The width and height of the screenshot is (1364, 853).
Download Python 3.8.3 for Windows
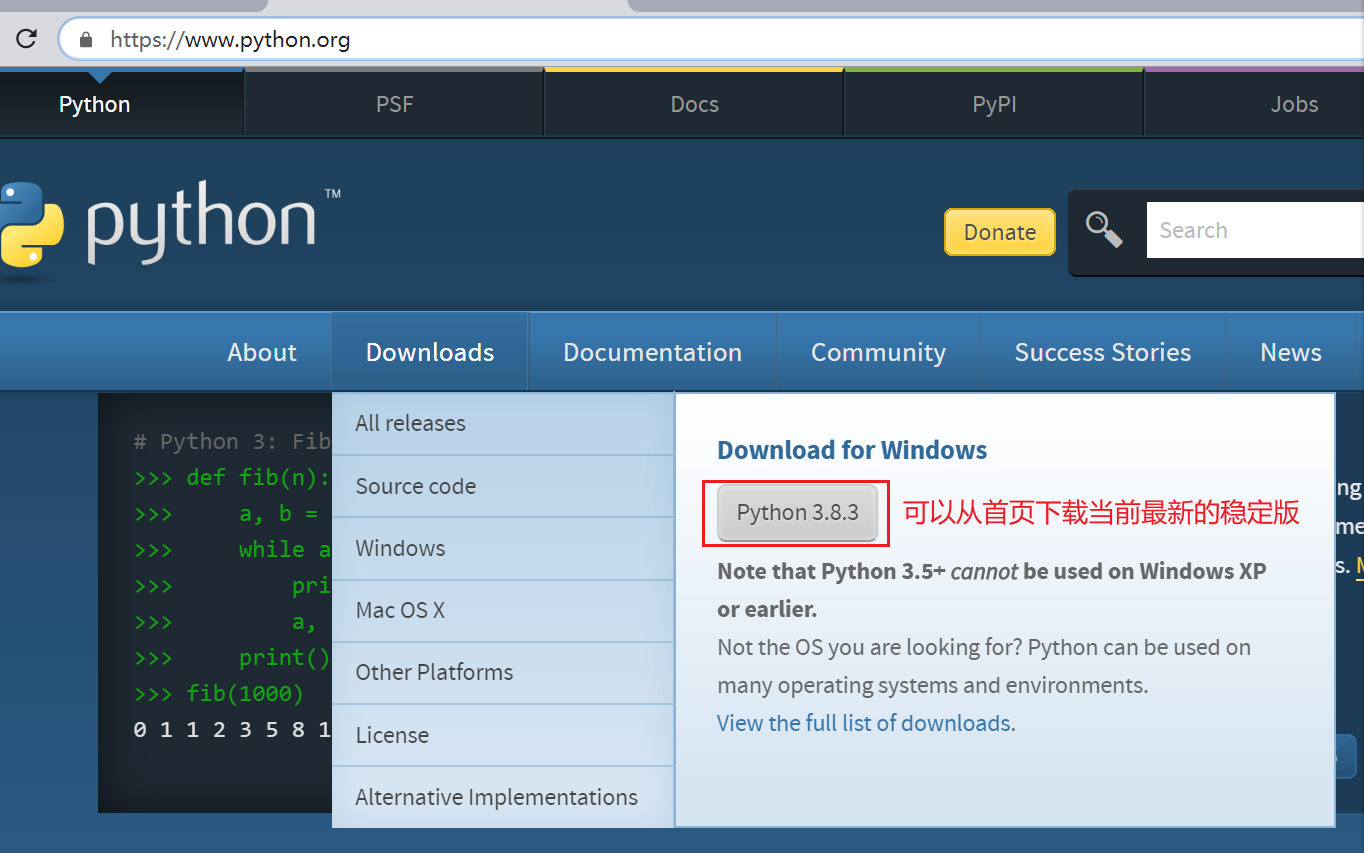797,513
